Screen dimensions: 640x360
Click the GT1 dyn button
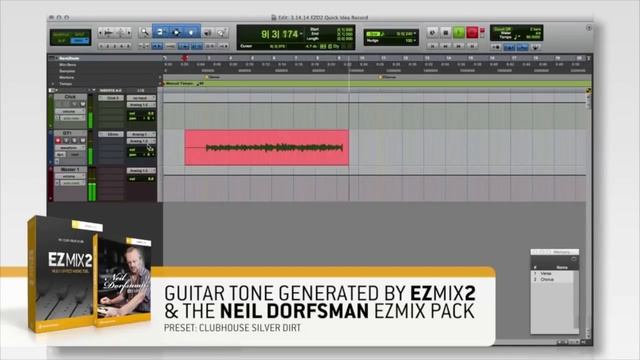tap(60, 154)
